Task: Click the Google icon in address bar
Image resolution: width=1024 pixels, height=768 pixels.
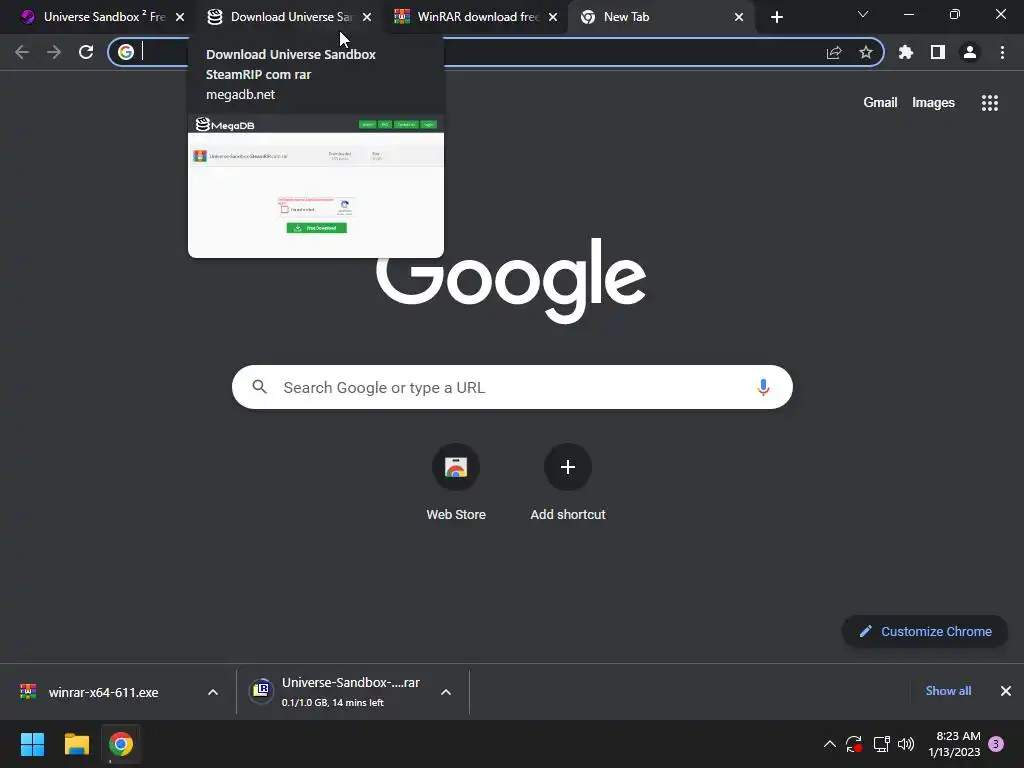Action: pyautogui.click(x=126, y=52)
